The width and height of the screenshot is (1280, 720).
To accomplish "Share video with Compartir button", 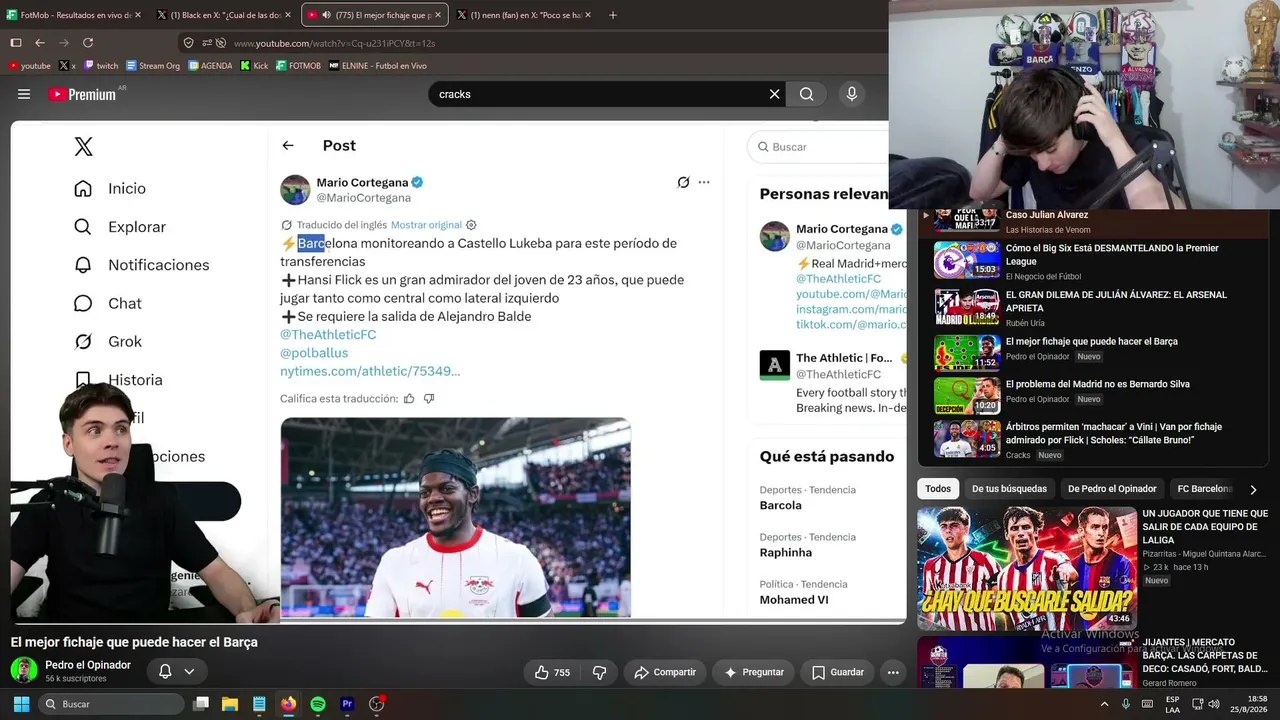I will click(x=665, y=672).
